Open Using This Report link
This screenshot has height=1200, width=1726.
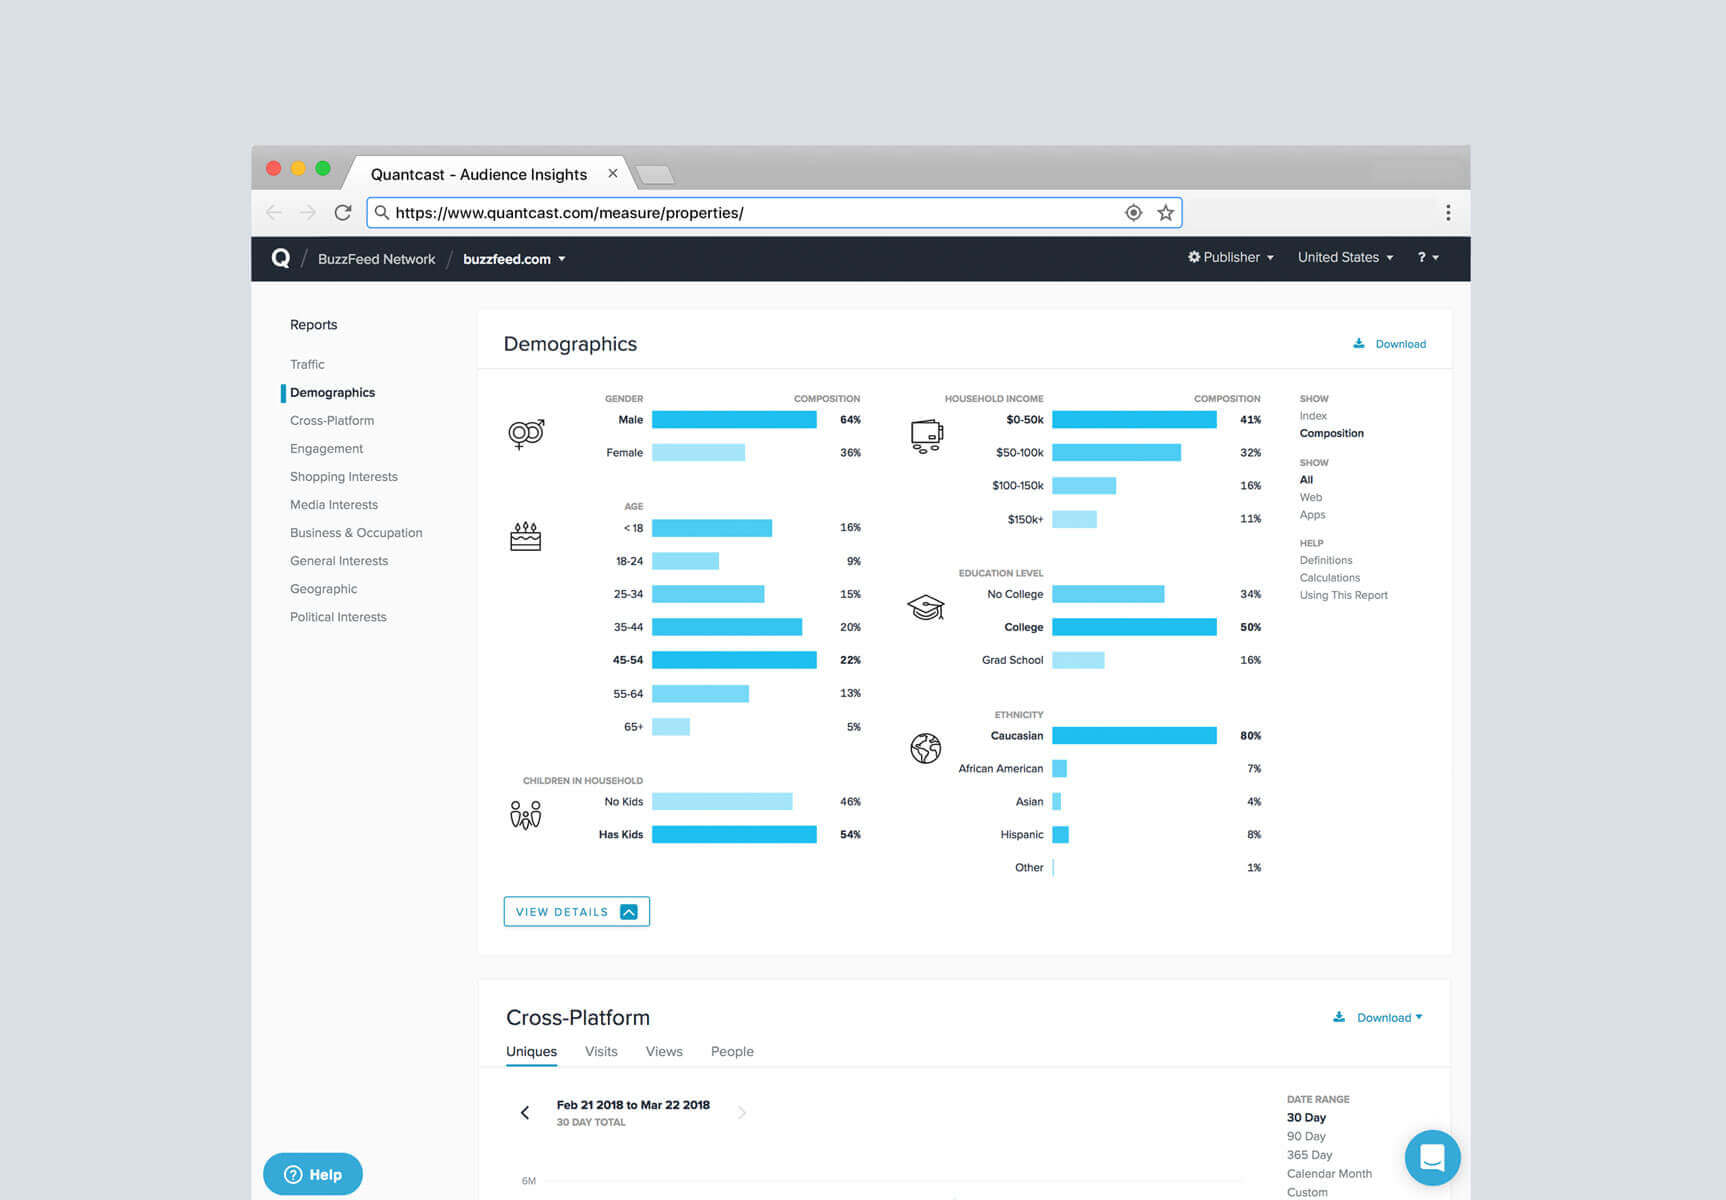point(1343,595)
